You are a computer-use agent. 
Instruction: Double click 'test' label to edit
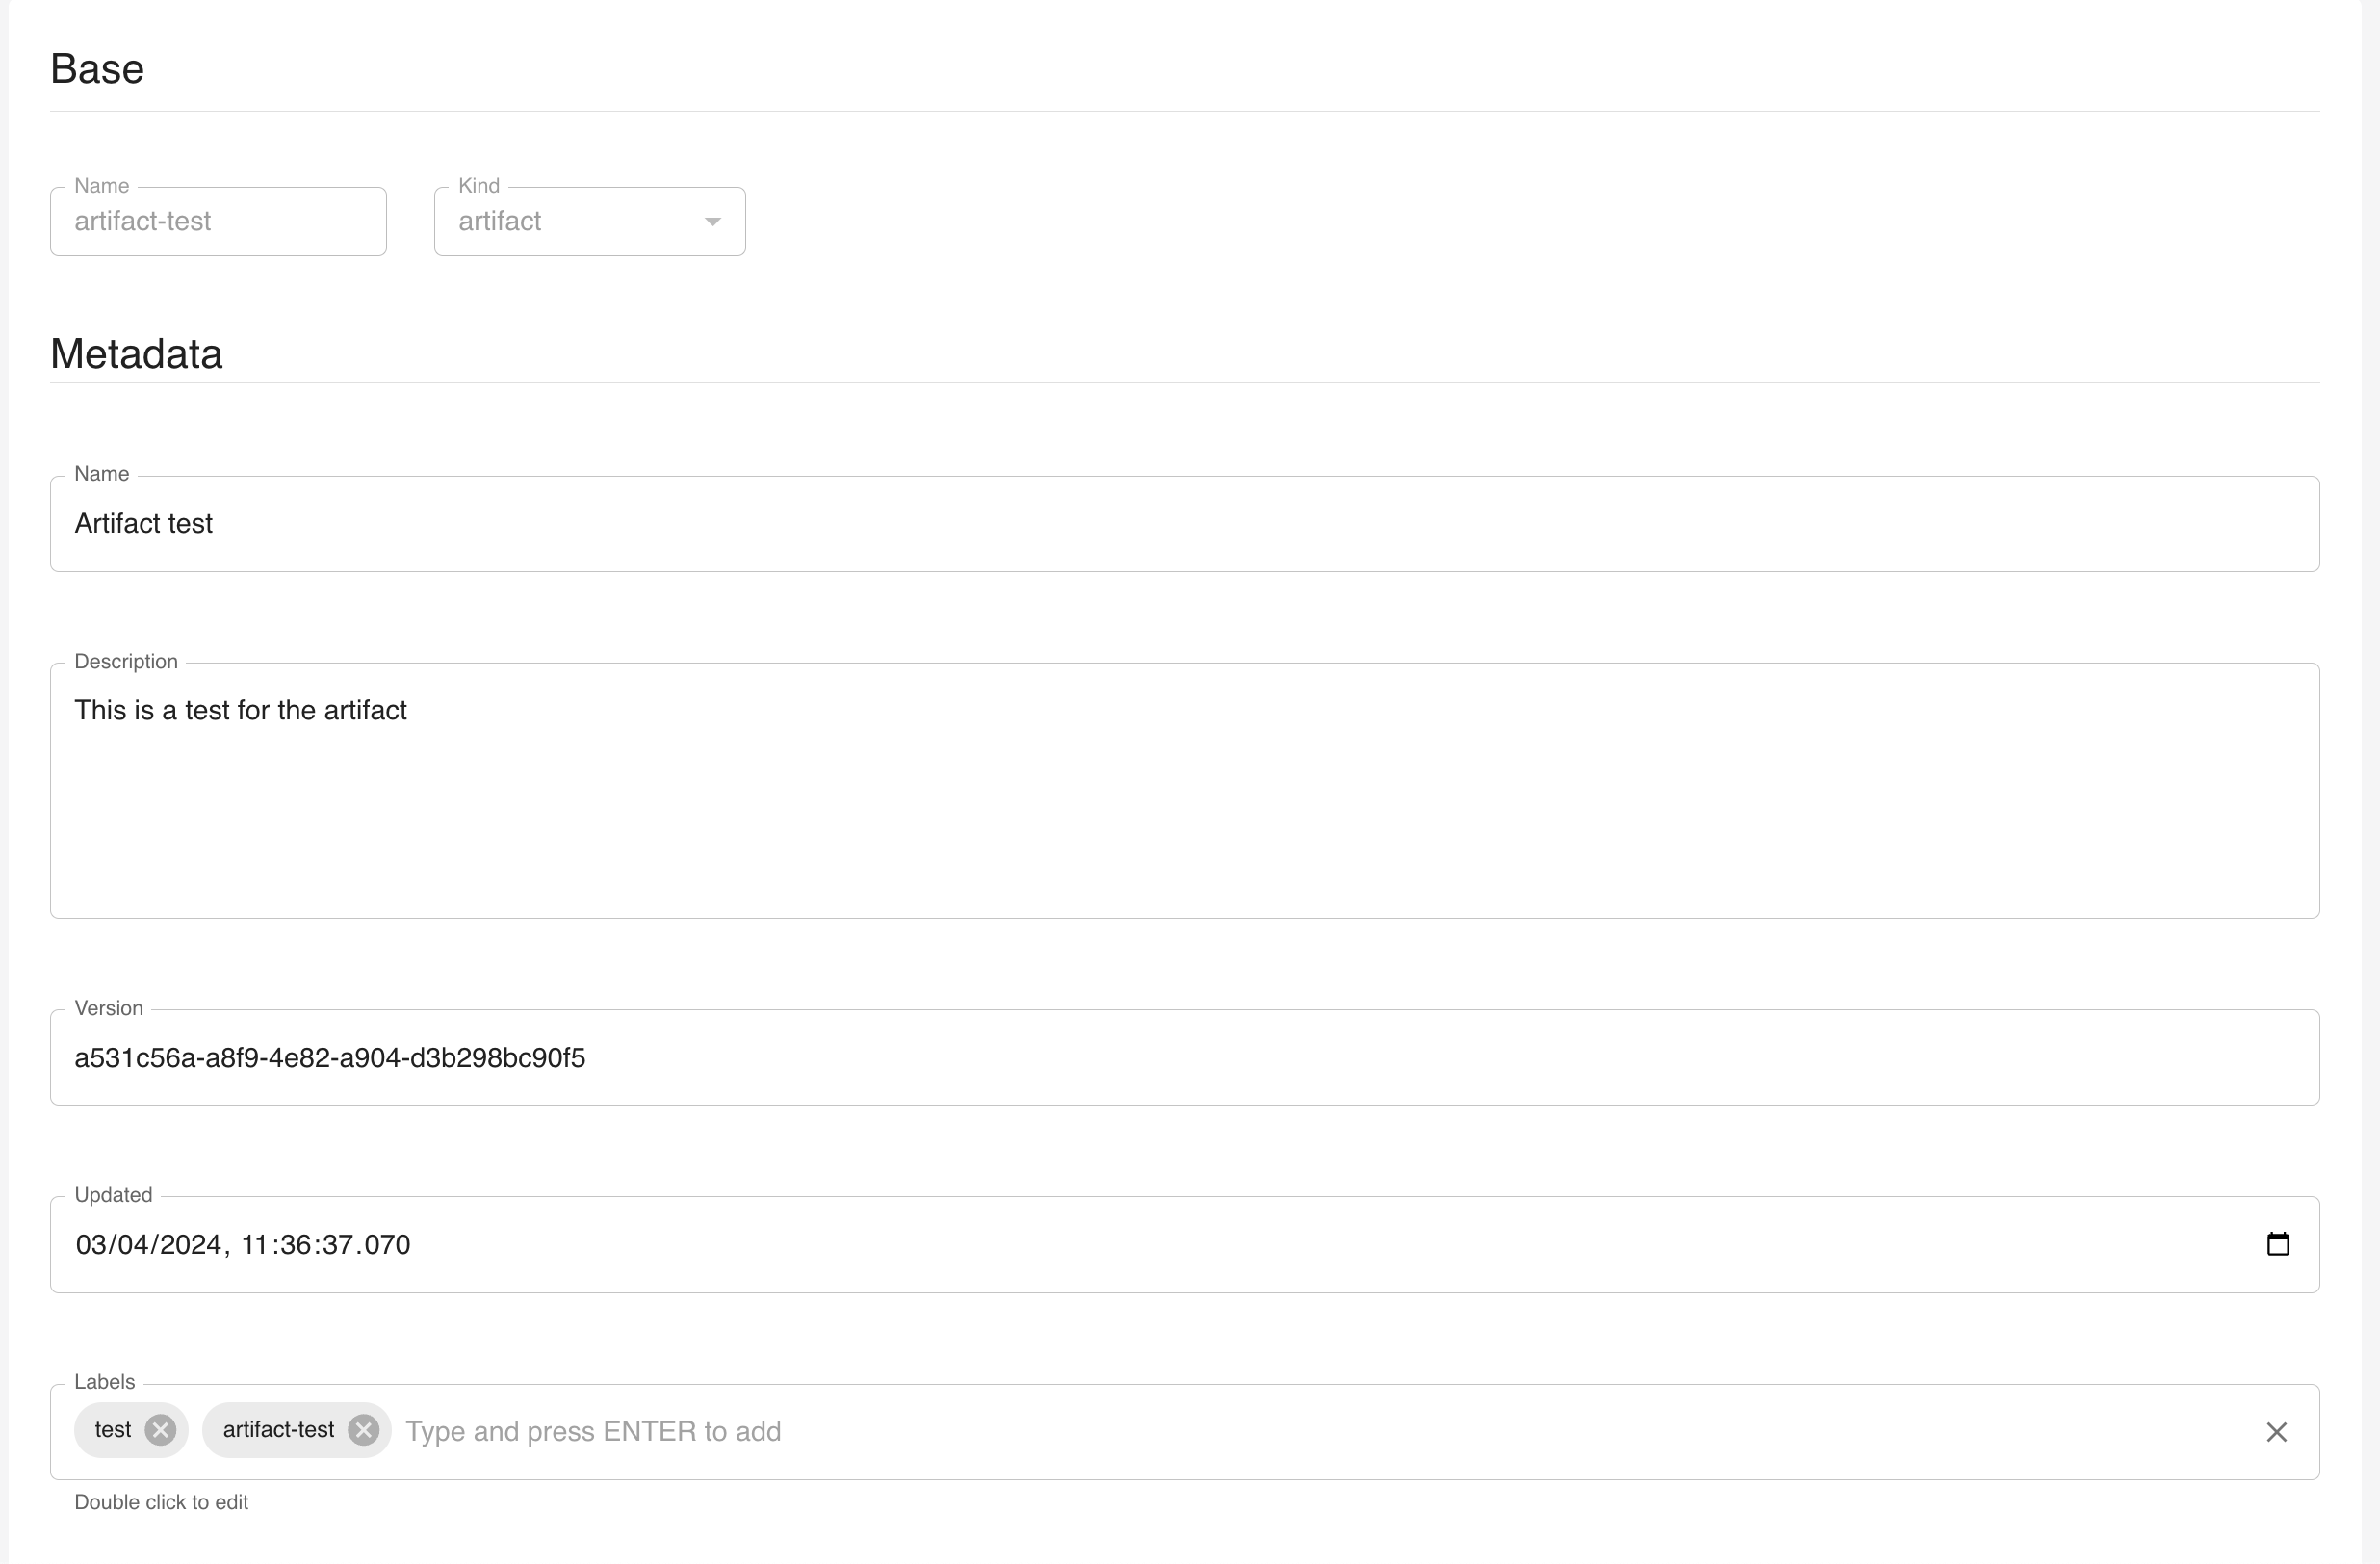pos(114,1429)
